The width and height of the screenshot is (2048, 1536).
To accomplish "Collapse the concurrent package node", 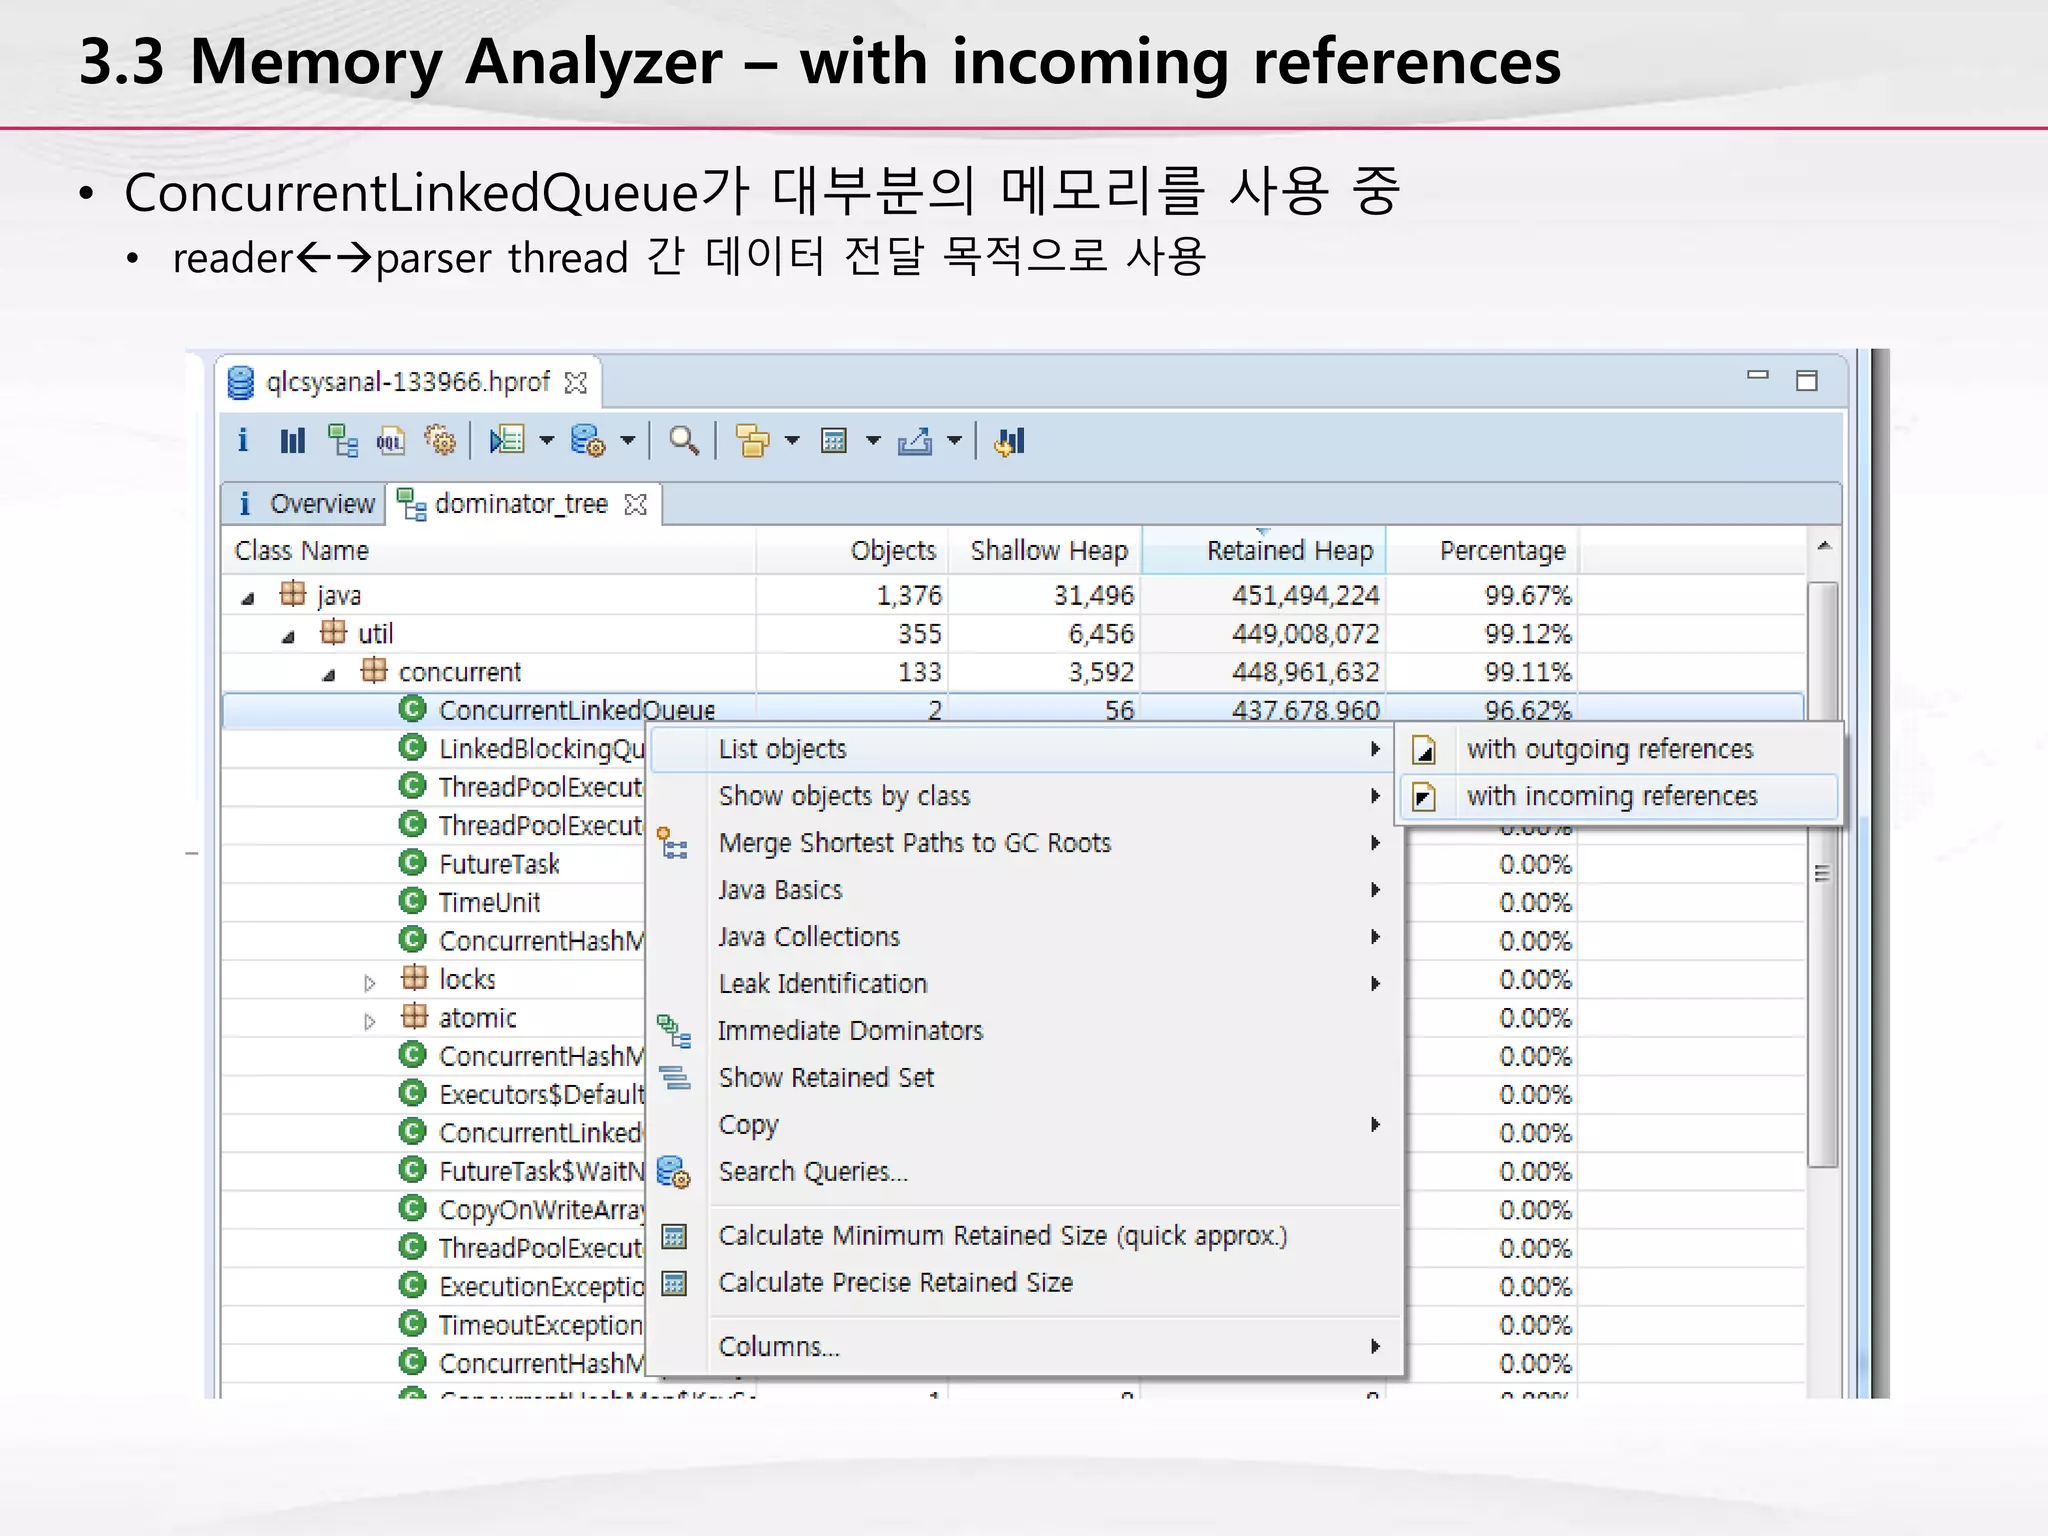I will point(329,675).
